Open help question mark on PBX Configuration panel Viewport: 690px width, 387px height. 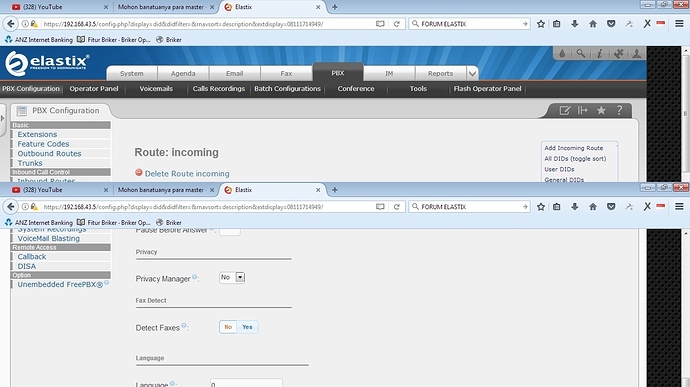[619, 111]
